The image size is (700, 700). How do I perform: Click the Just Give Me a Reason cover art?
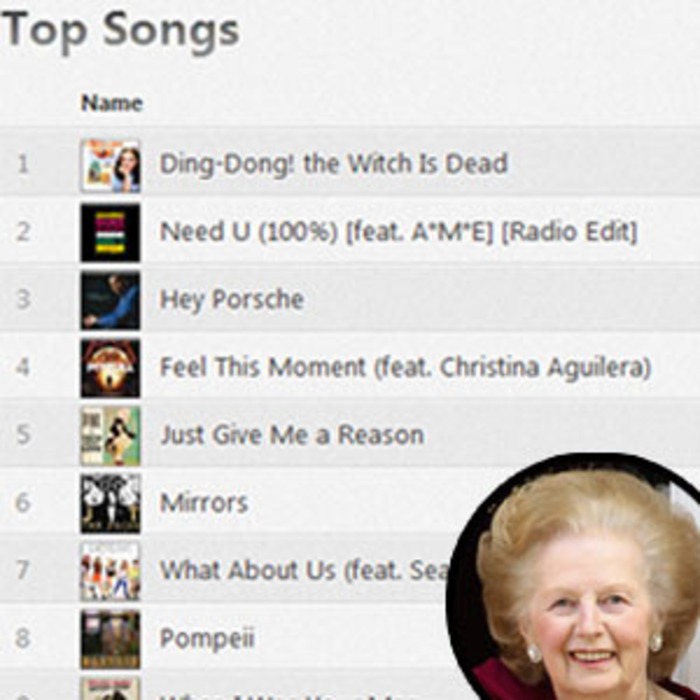coord(110,436)
